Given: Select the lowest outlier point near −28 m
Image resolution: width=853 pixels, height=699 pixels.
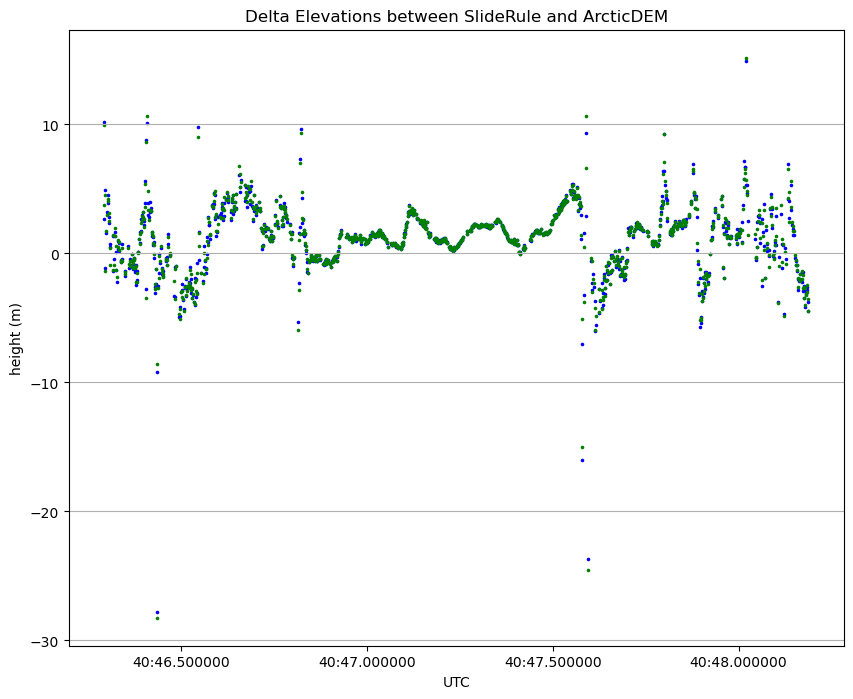Looking at the screenshot, I should coord(157,615).
